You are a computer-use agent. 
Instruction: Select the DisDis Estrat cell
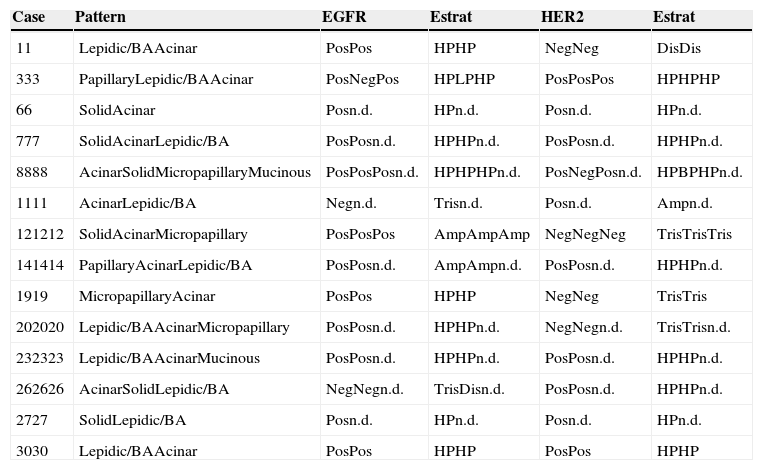[x=680, y=49]
